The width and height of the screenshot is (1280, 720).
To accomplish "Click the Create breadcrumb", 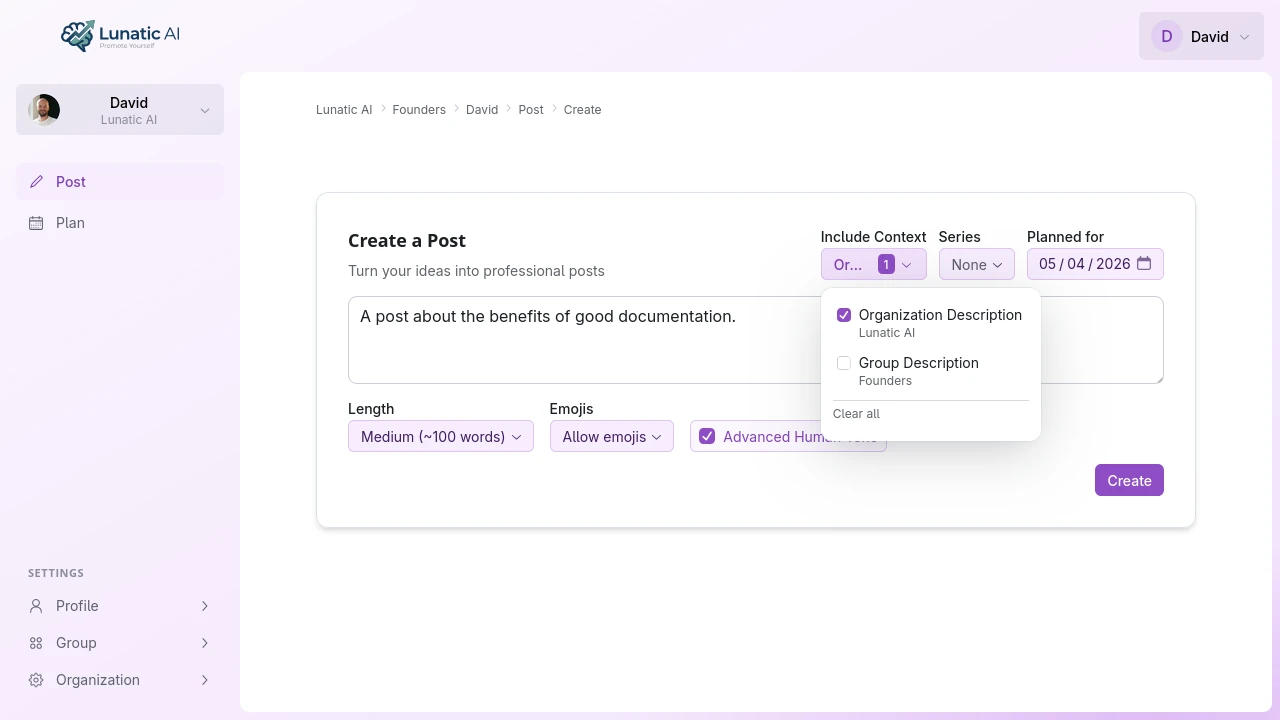I will [x=582, y=110].
